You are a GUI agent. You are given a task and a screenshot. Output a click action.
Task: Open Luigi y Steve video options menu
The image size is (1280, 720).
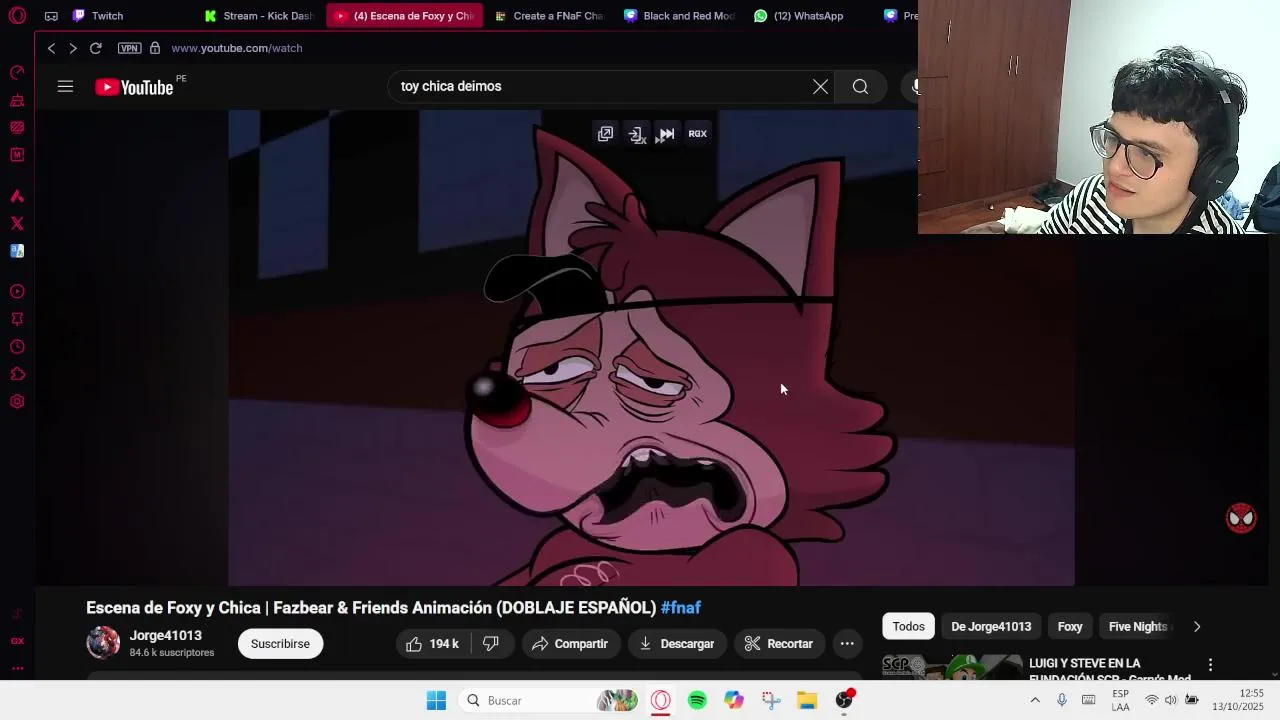coord(1210,665)
